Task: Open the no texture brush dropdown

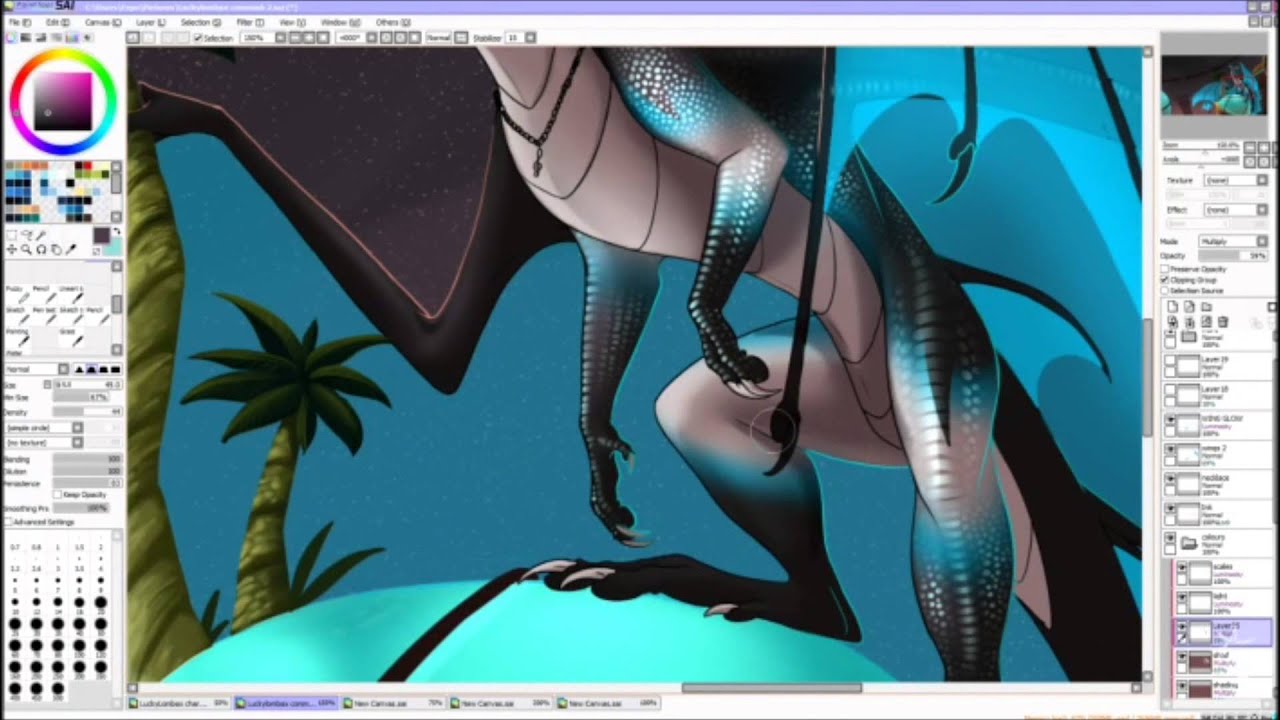Action: 43,442
